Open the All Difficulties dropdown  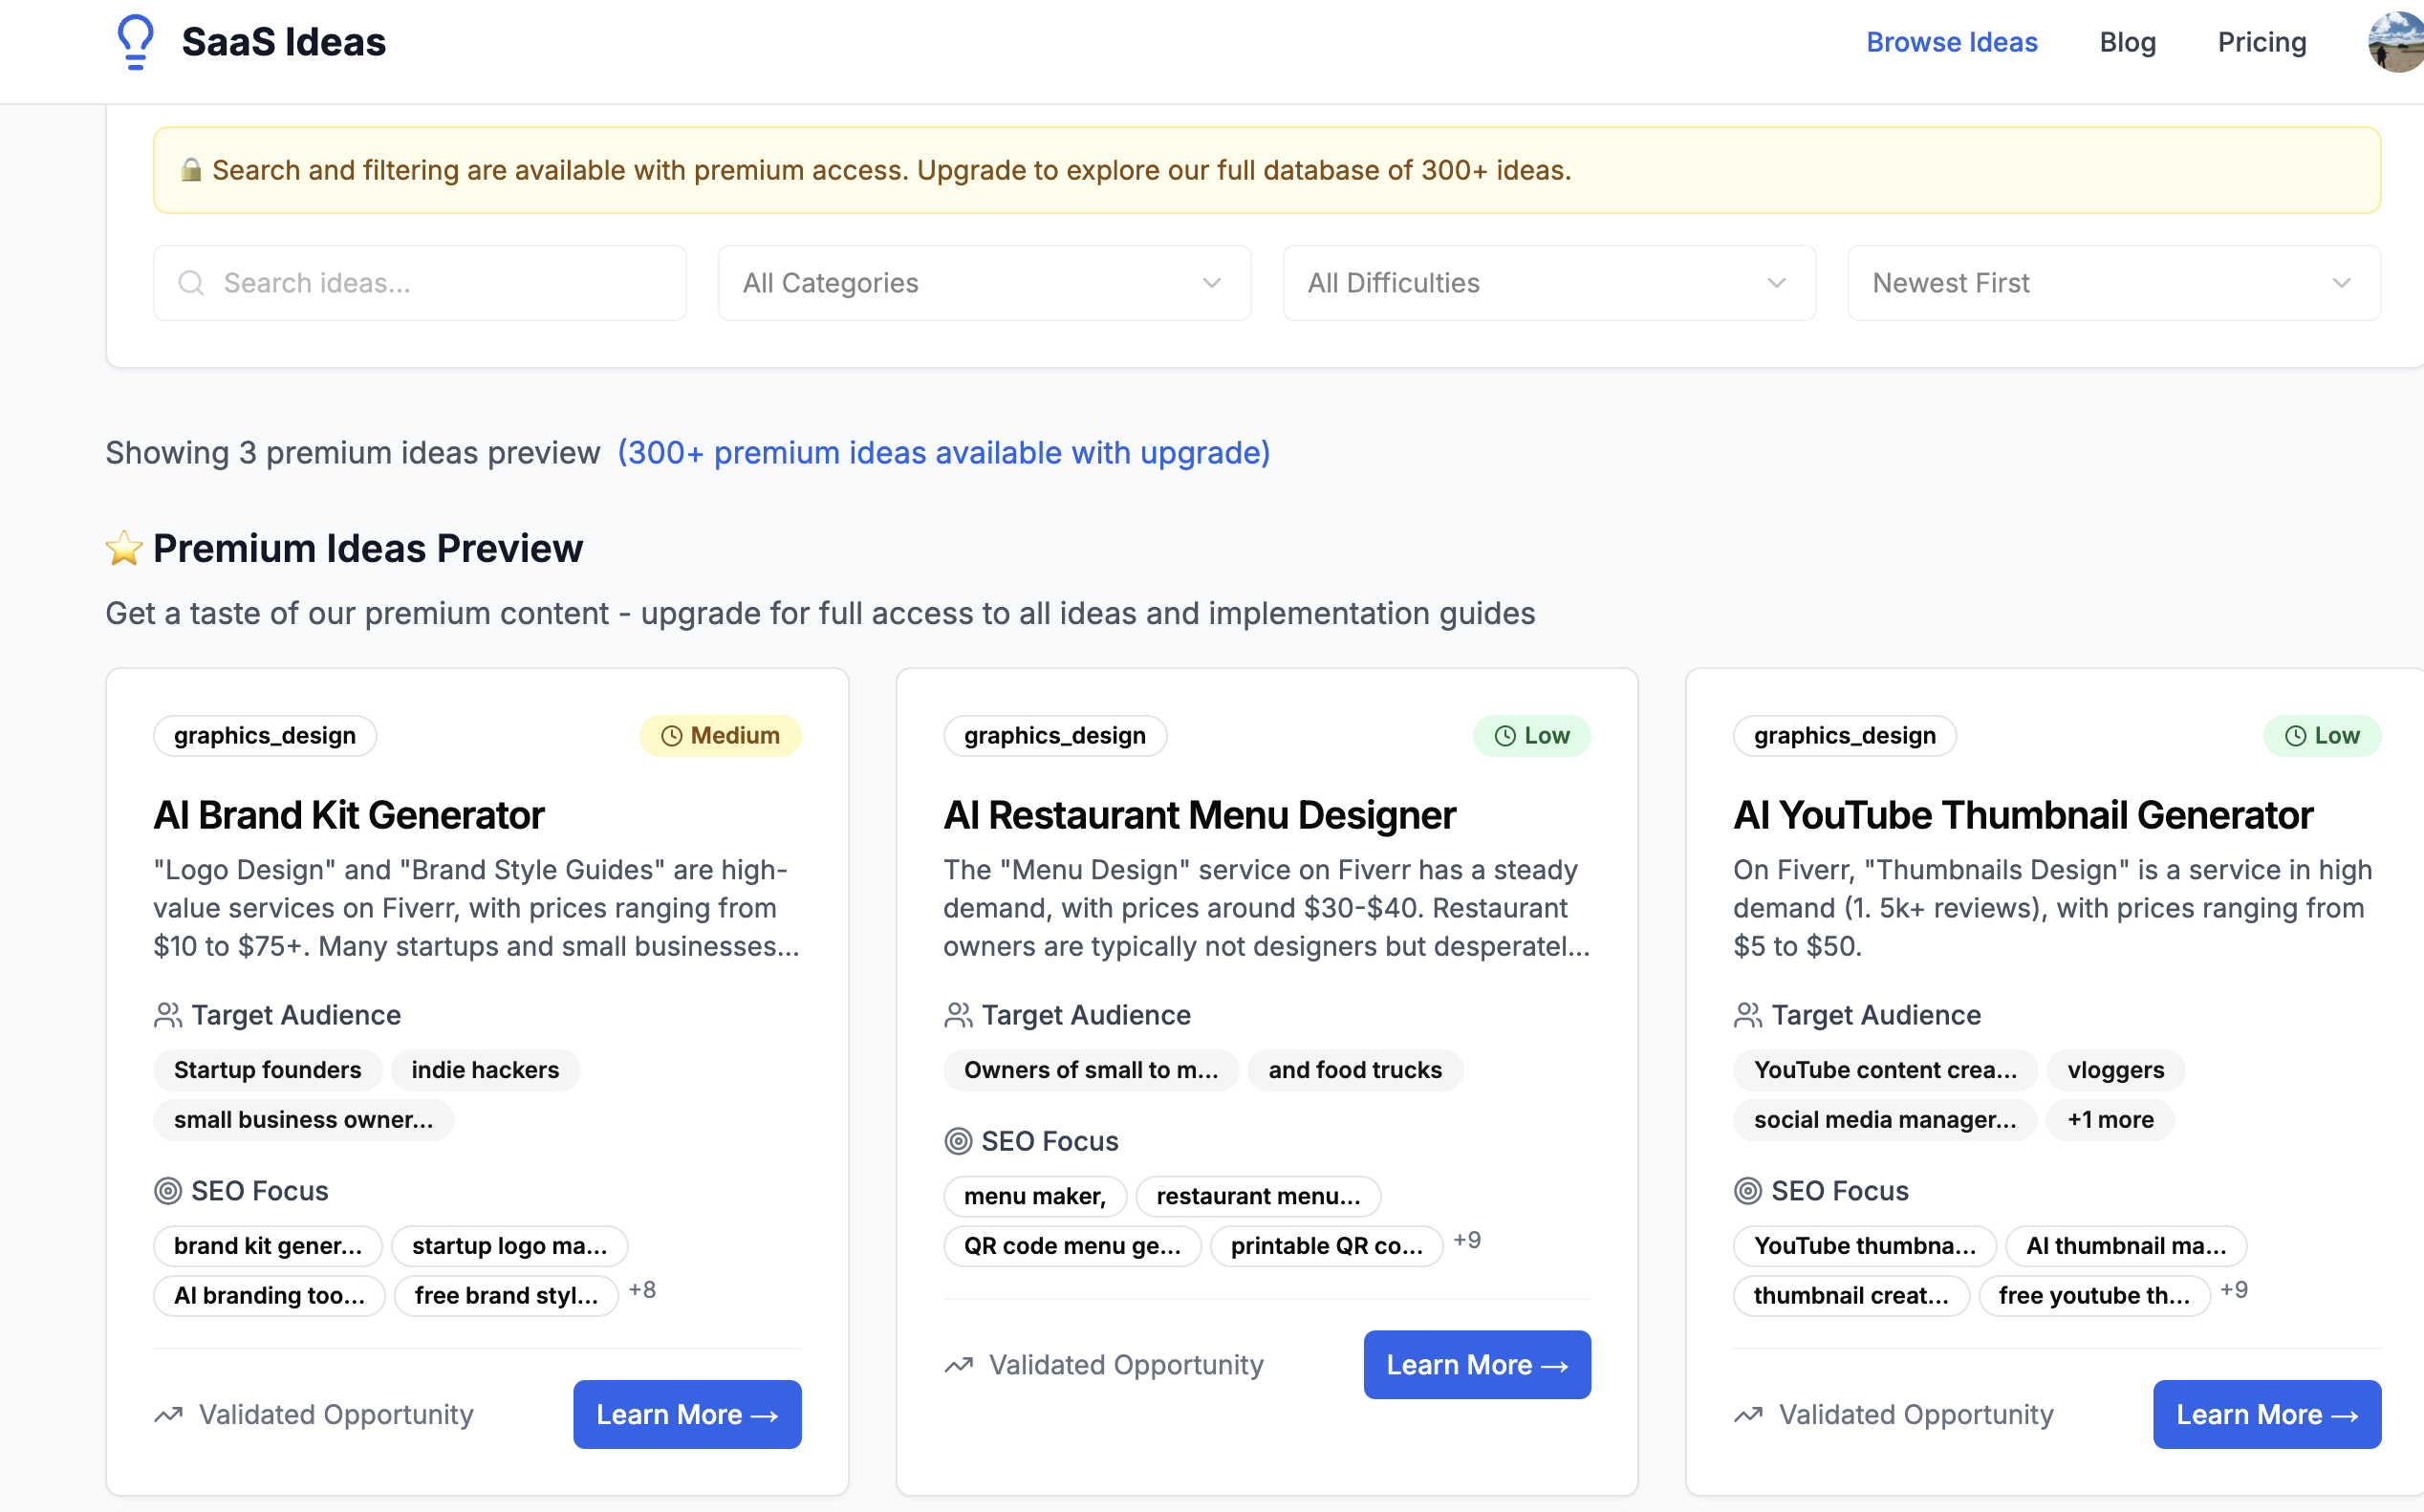pyautogui.click(x=1548, y=283)
